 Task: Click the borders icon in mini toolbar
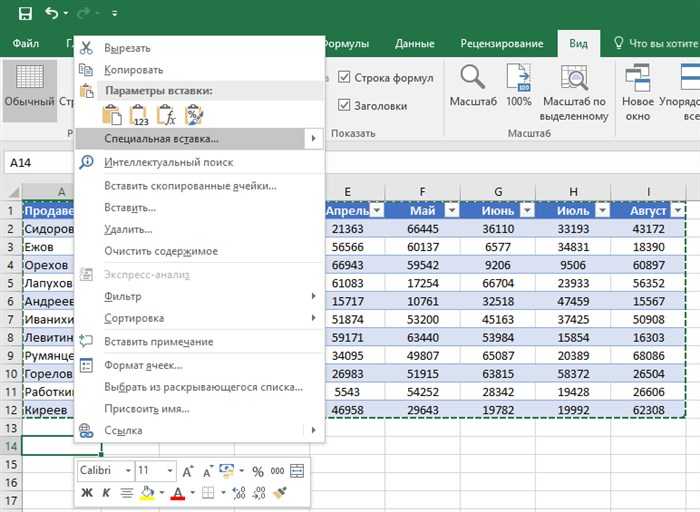point(208,493)
